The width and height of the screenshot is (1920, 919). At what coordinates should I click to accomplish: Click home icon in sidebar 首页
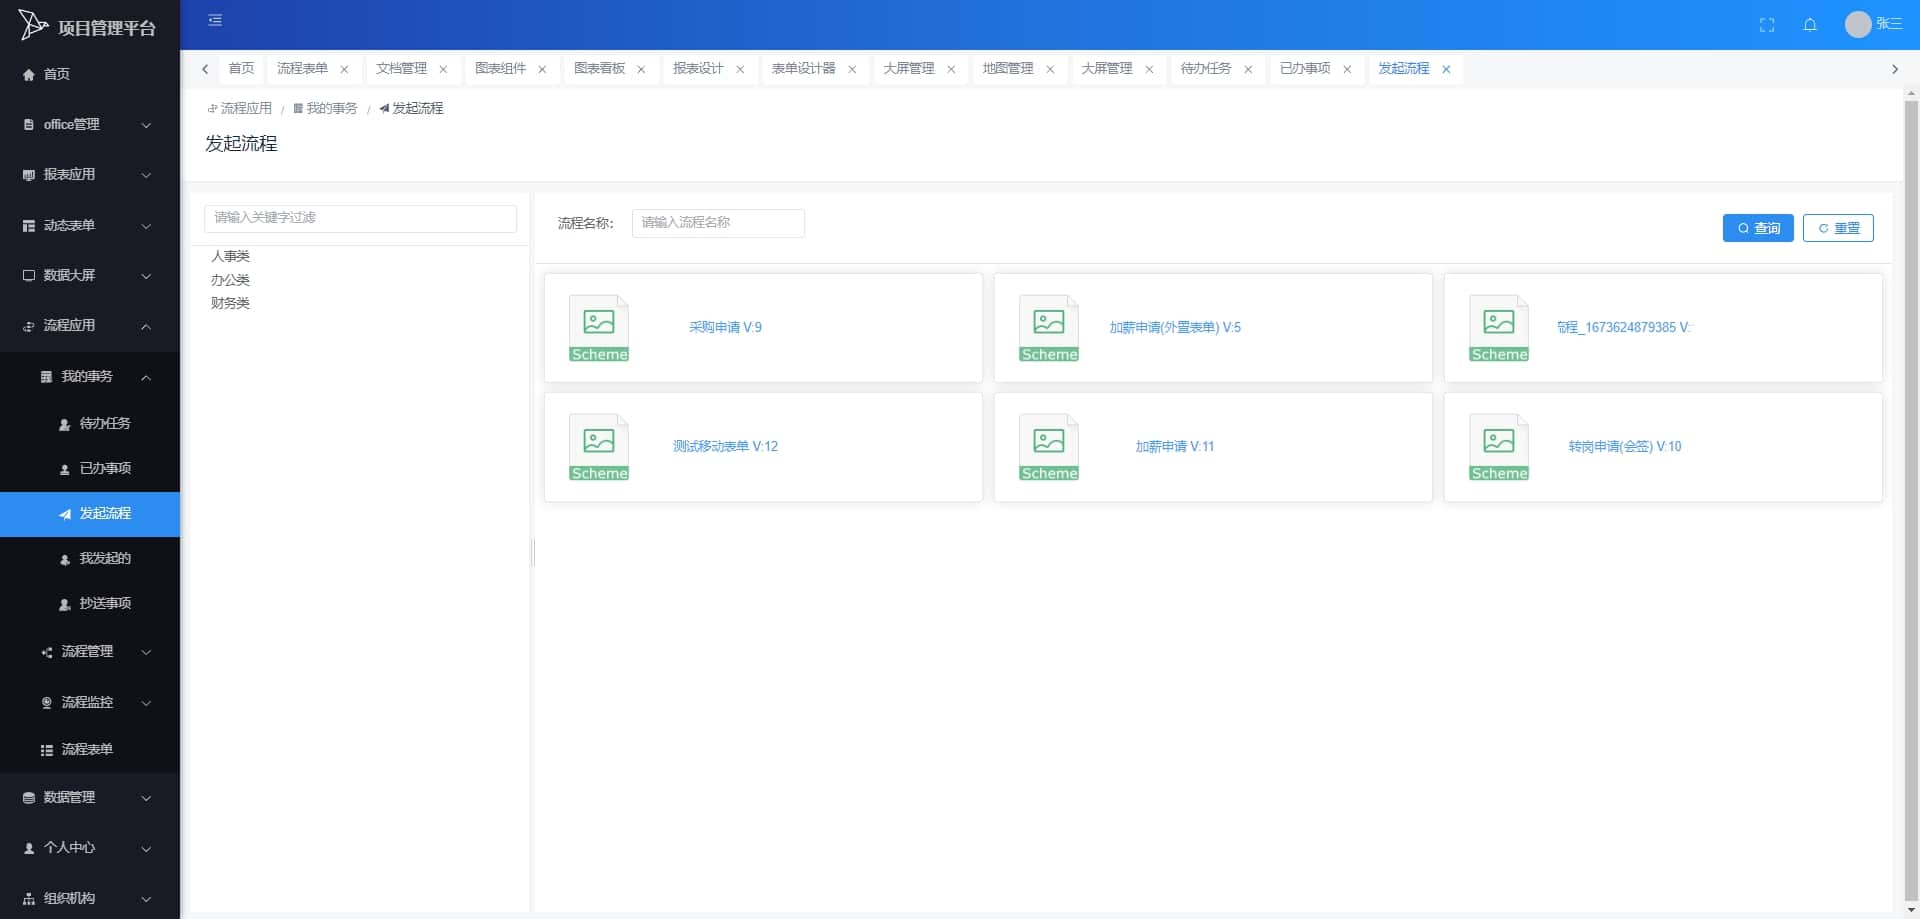28,75
